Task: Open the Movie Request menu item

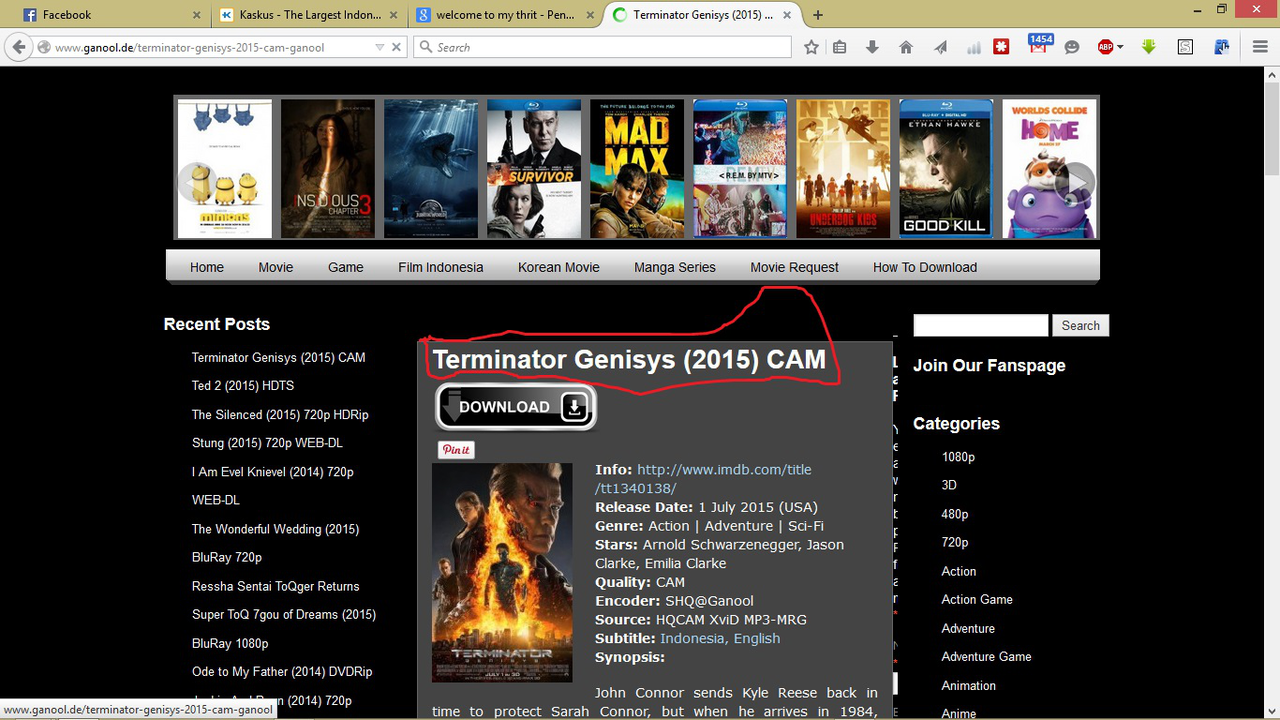Action: click(x=795, y=267)
